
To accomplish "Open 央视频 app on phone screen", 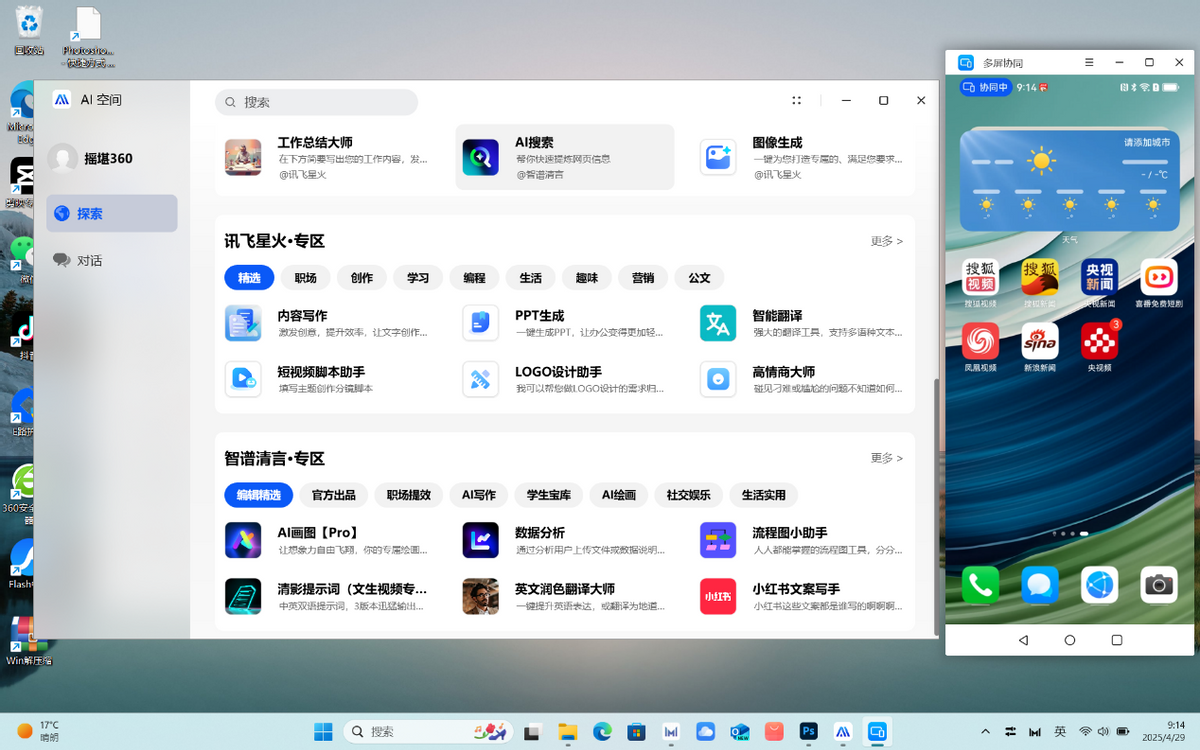I will pos(1099,341).
